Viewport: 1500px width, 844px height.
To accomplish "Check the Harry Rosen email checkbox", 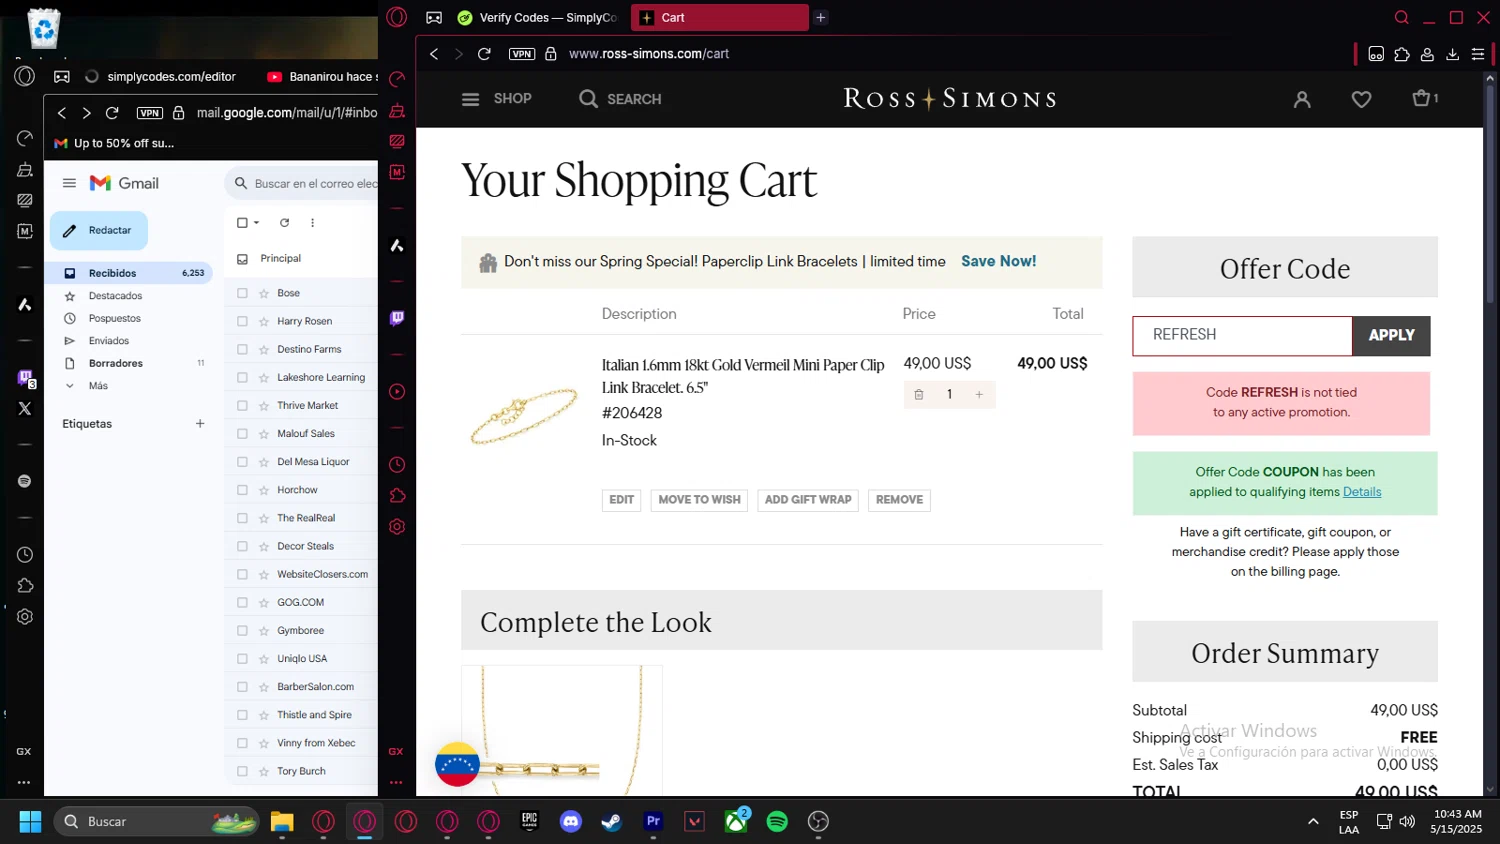I will click(x=242, y=321).
